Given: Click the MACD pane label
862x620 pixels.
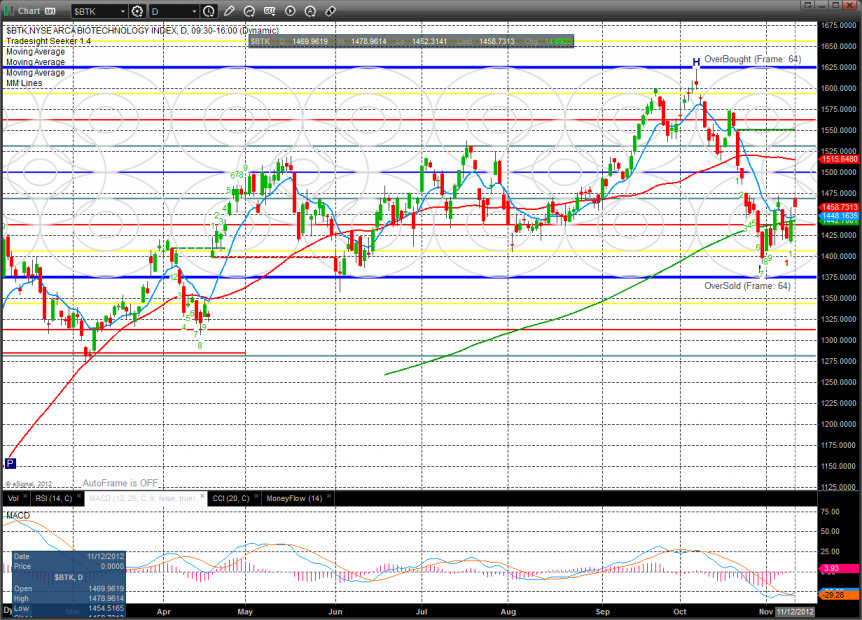Looking at the screenshot, I should (18, 515).
